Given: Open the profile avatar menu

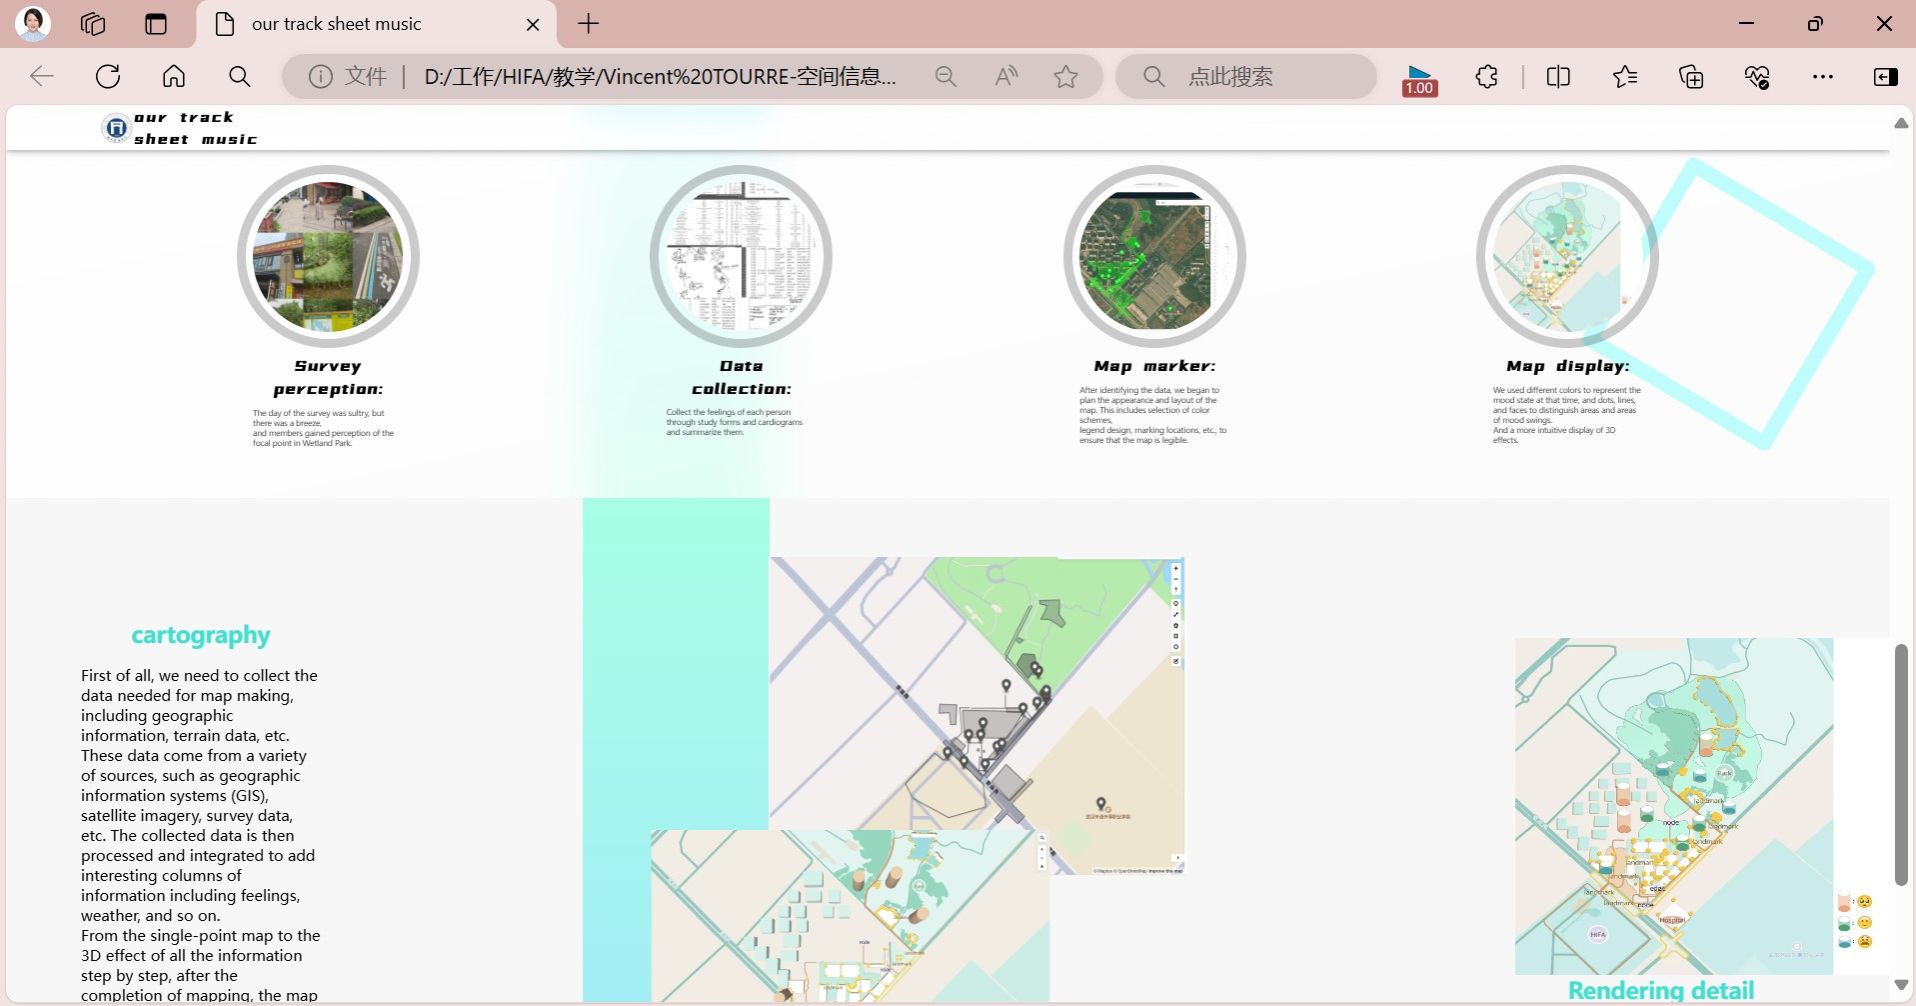Looking at the screenshot, I should tap(33, 24).
